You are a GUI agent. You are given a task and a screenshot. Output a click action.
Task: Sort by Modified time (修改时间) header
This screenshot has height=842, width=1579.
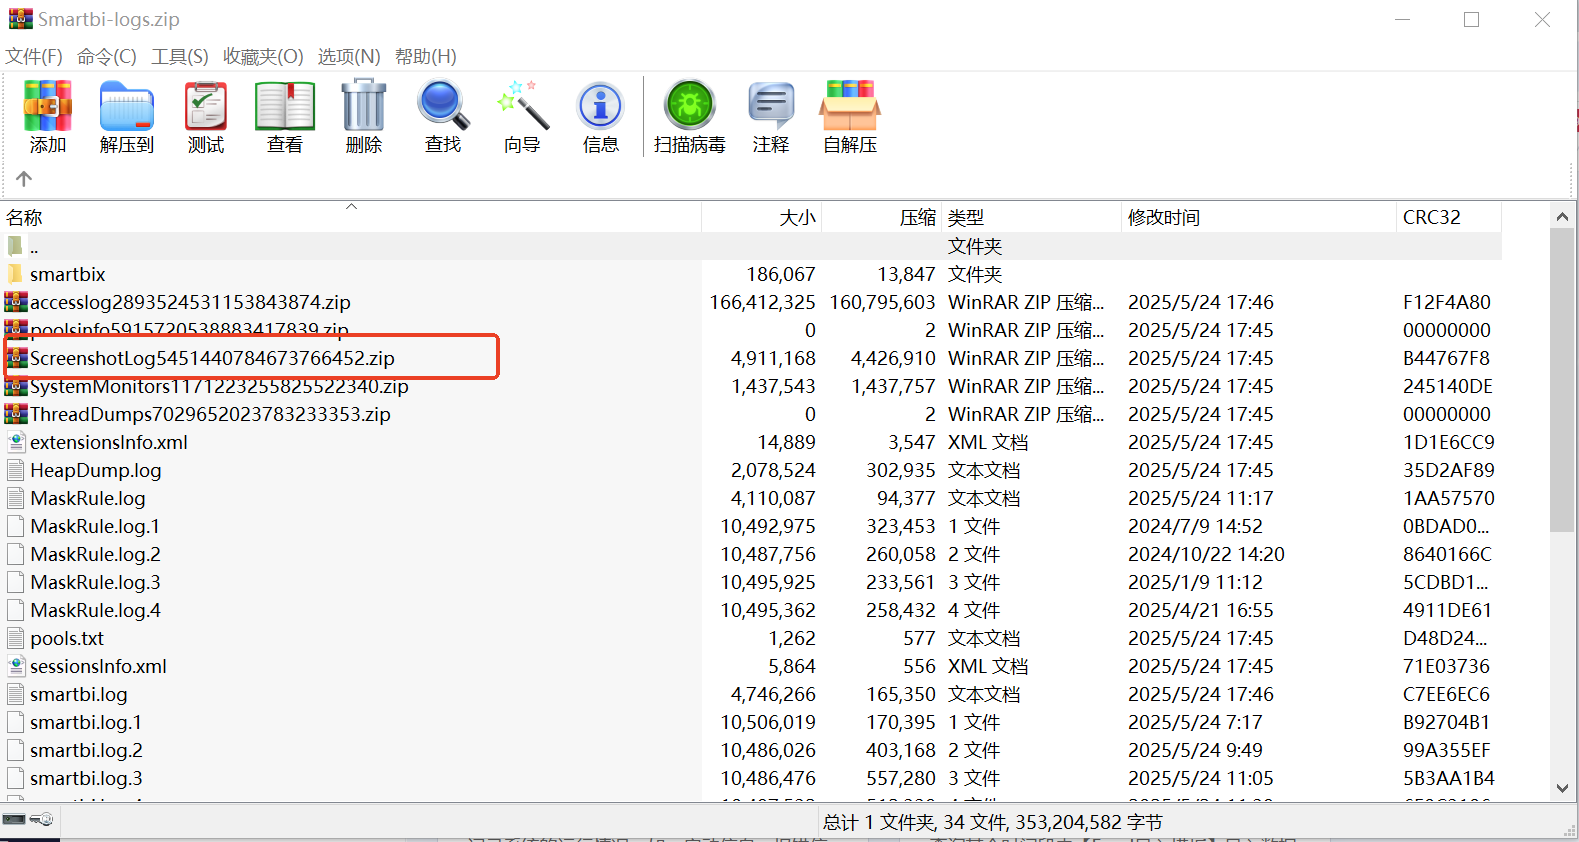click(1259, 217)
